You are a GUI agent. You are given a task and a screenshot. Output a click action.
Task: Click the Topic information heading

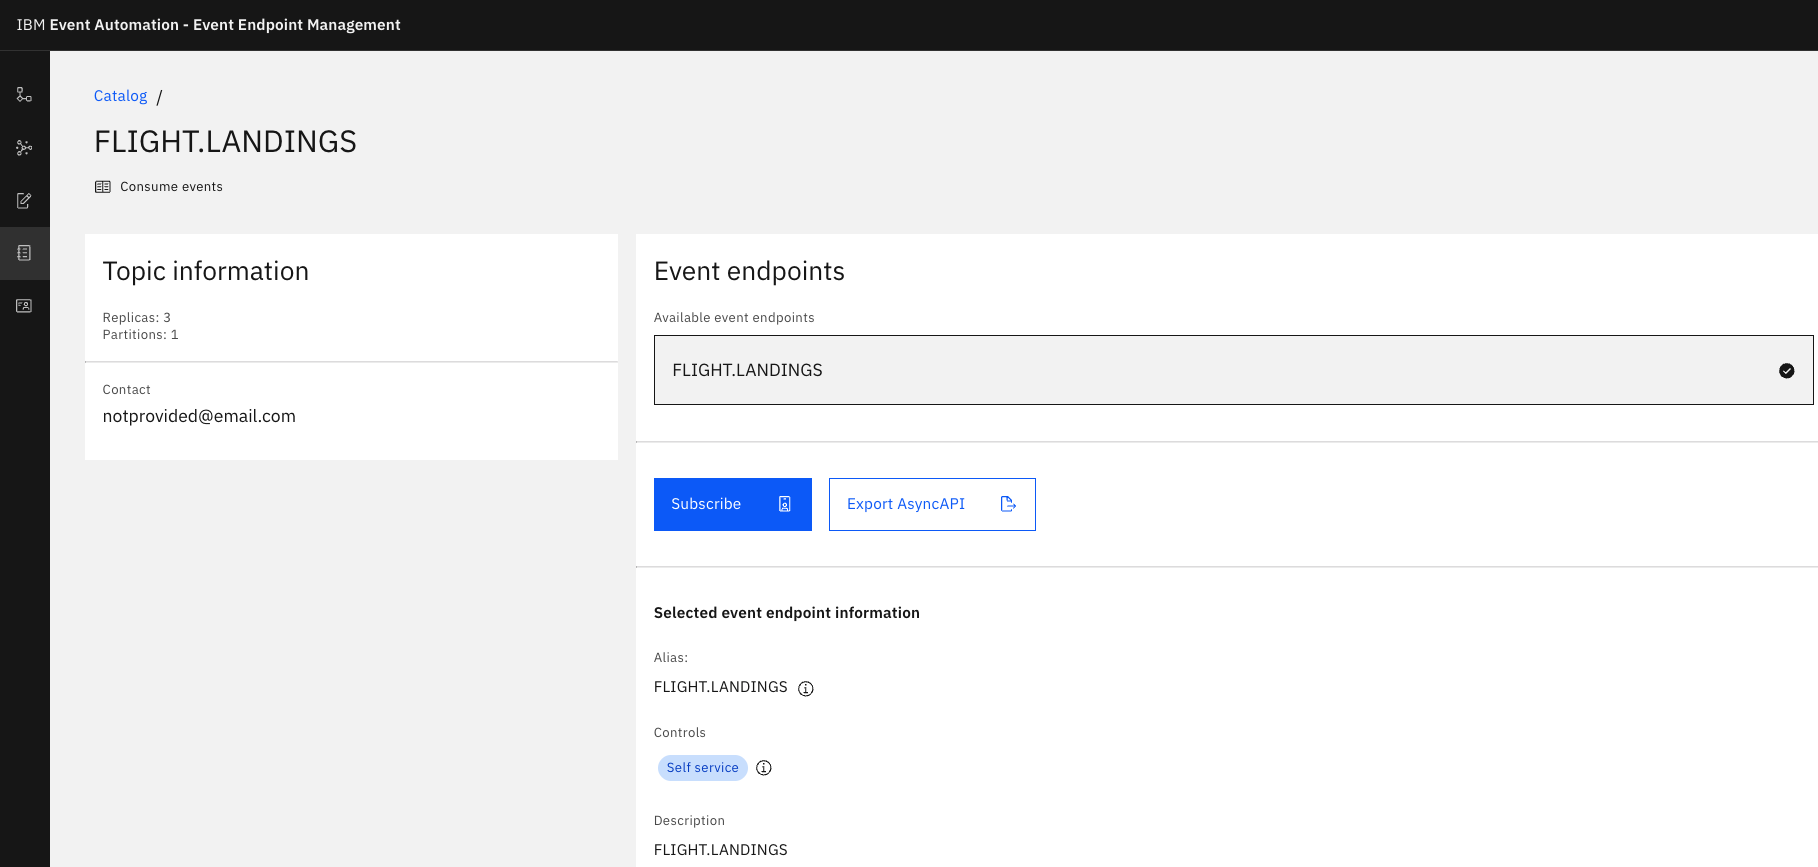pos(205,271)
